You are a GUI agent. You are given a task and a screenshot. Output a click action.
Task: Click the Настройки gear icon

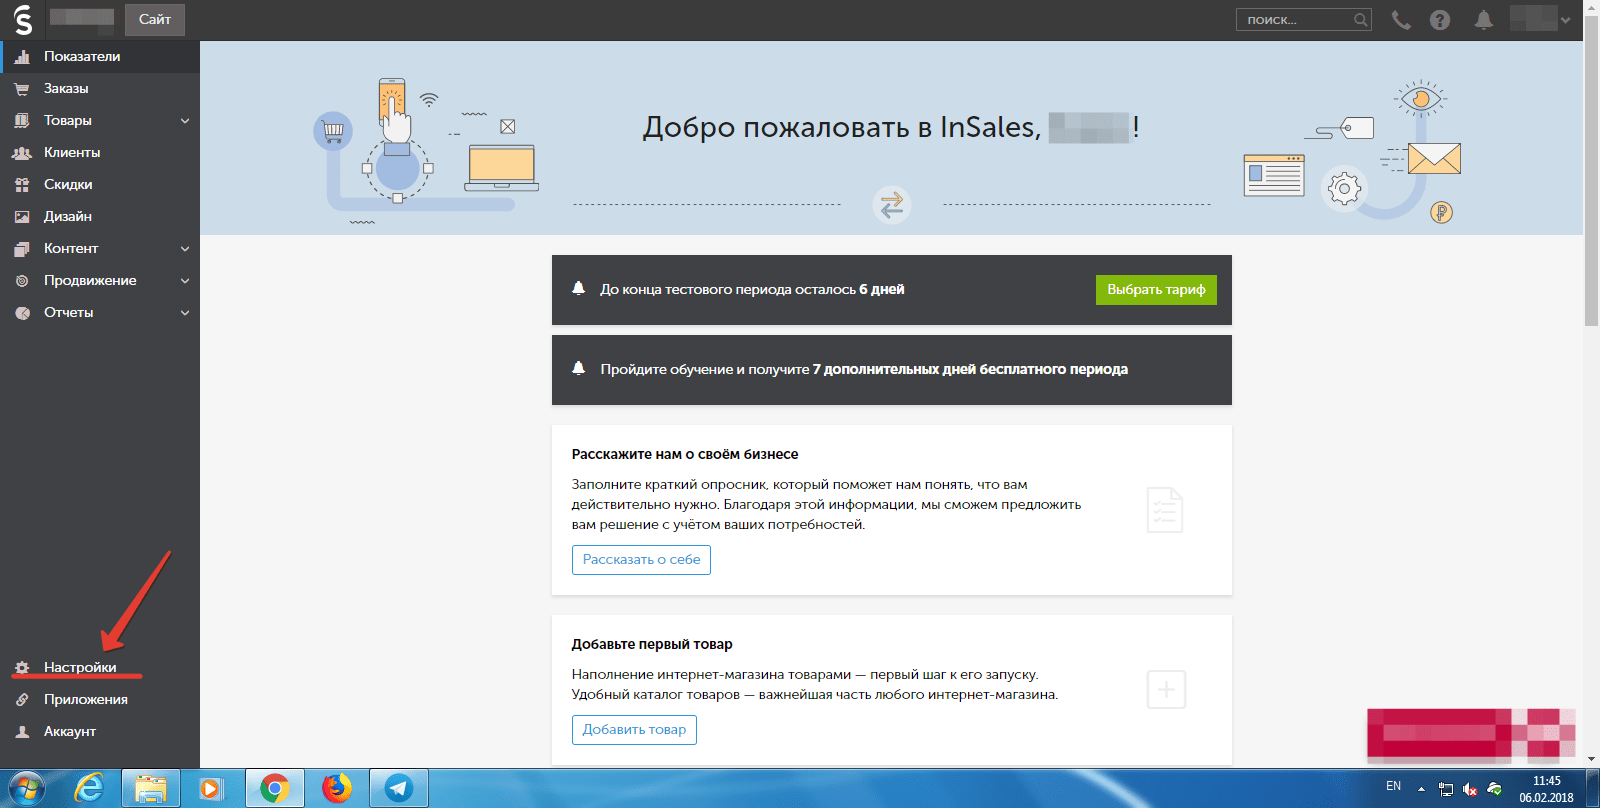click(x=22, y=668)
